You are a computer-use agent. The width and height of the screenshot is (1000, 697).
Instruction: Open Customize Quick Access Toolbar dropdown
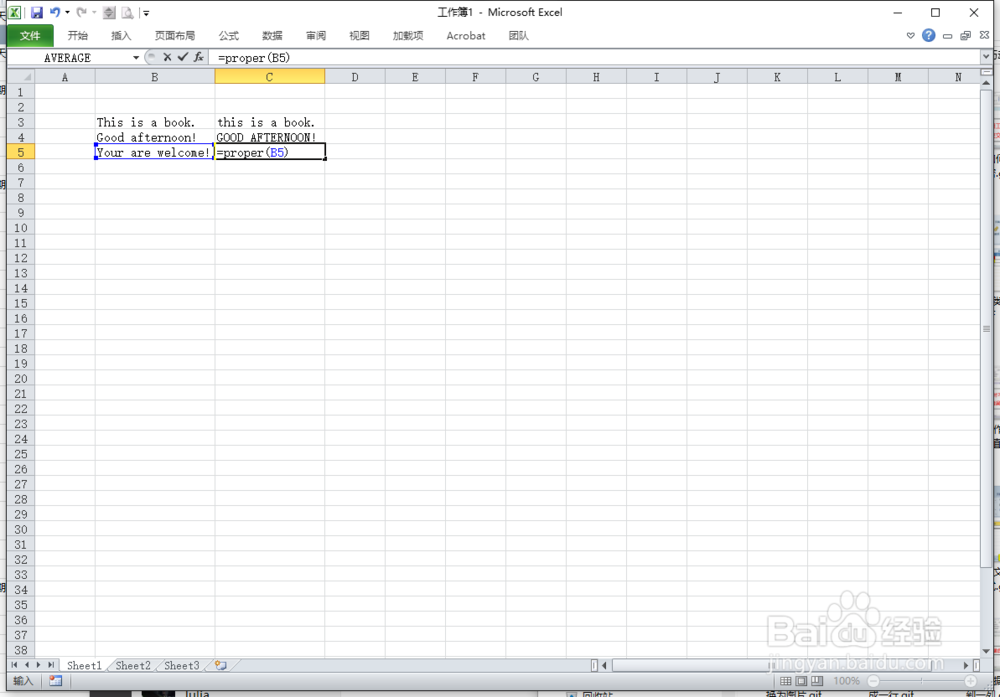pyautogui.click(x=146, y=13)
